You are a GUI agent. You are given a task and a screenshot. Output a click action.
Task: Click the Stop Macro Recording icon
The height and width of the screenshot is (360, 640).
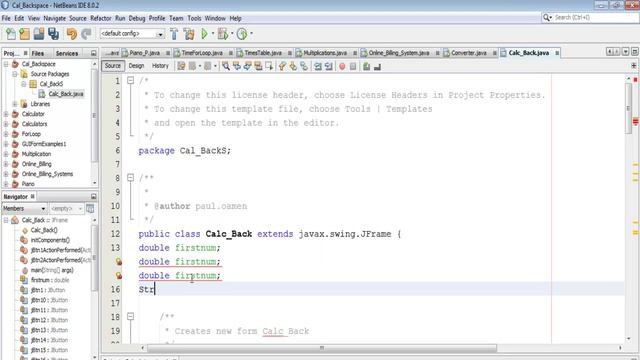click(353, 66)
